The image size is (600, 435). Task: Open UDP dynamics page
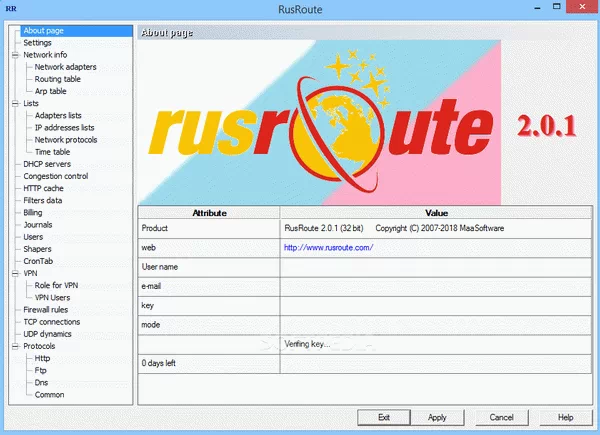pyautogui.click(x=47, y=334)
